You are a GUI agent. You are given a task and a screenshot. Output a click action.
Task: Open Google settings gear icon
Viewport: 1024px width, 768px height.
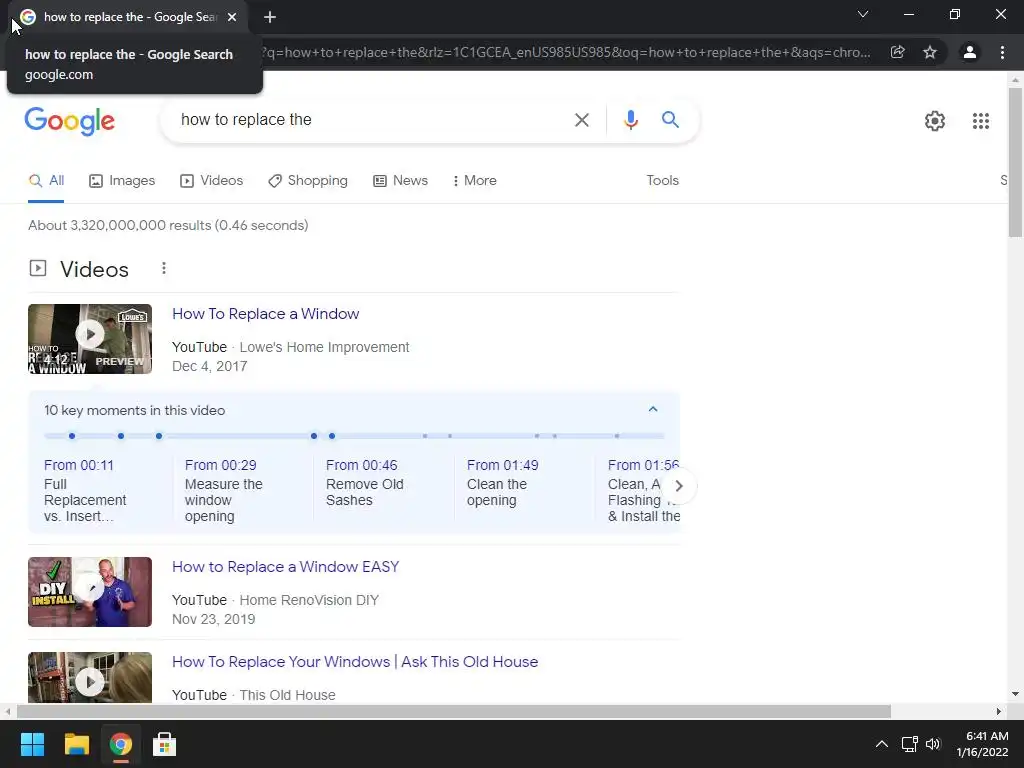[935, 121]
